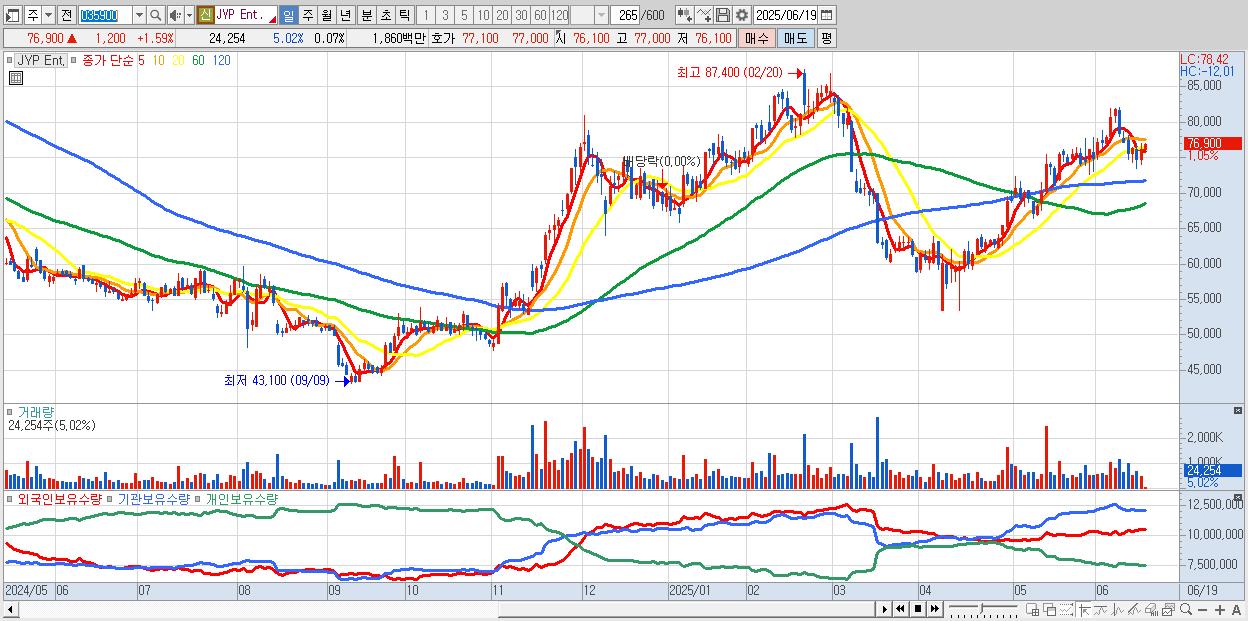Click the dotted rectangle chart icon at bottom
Screen dimensions: 1248x621
tap(1066, 610)
